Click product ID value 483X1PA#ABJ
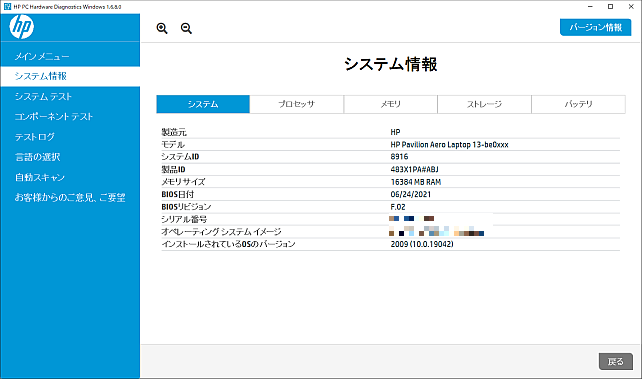 414,169
